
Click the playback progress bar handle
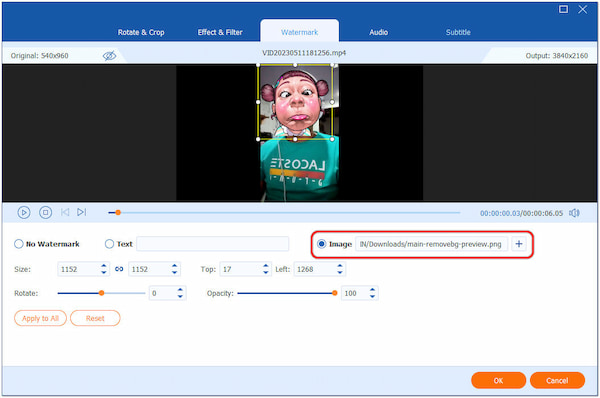coord(118,212)
